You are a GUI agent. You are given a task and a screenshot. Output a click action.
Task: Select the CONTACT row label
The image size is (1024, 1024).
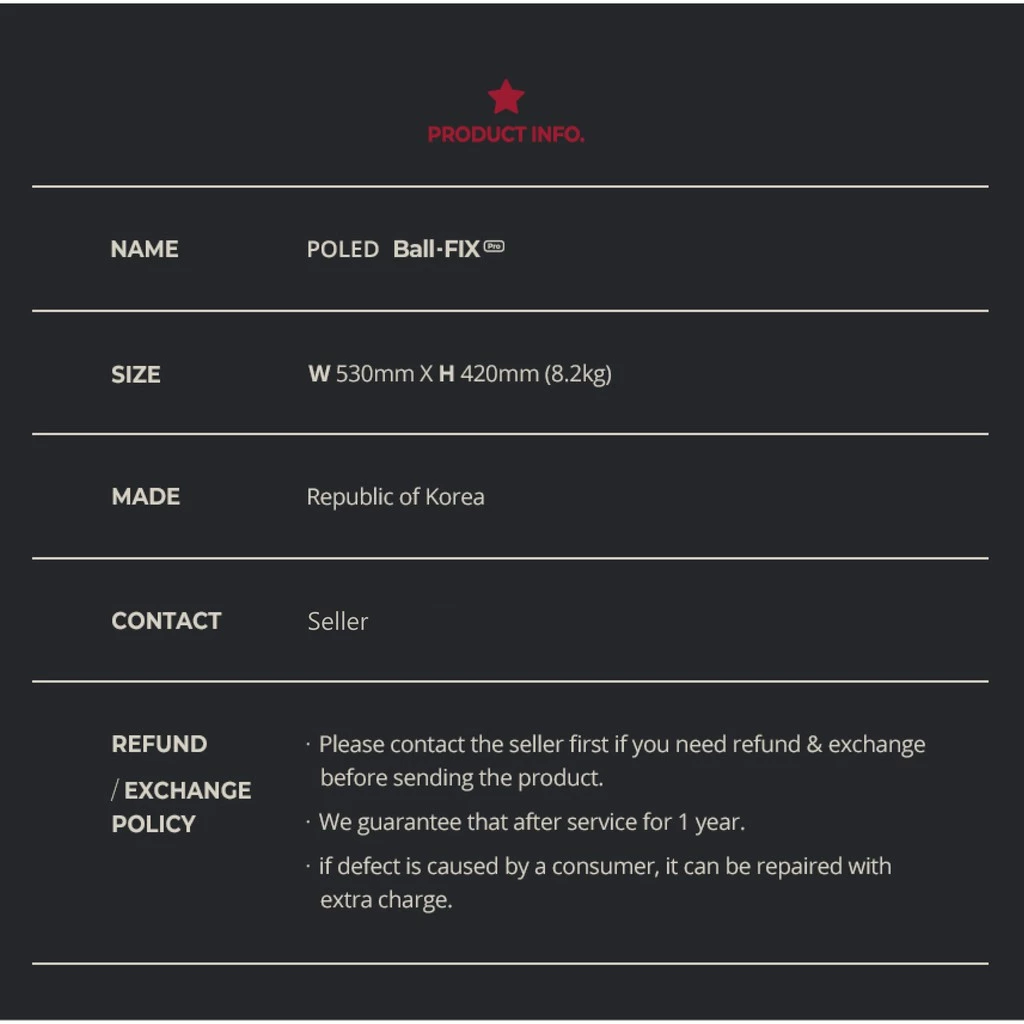pos(167,620)
